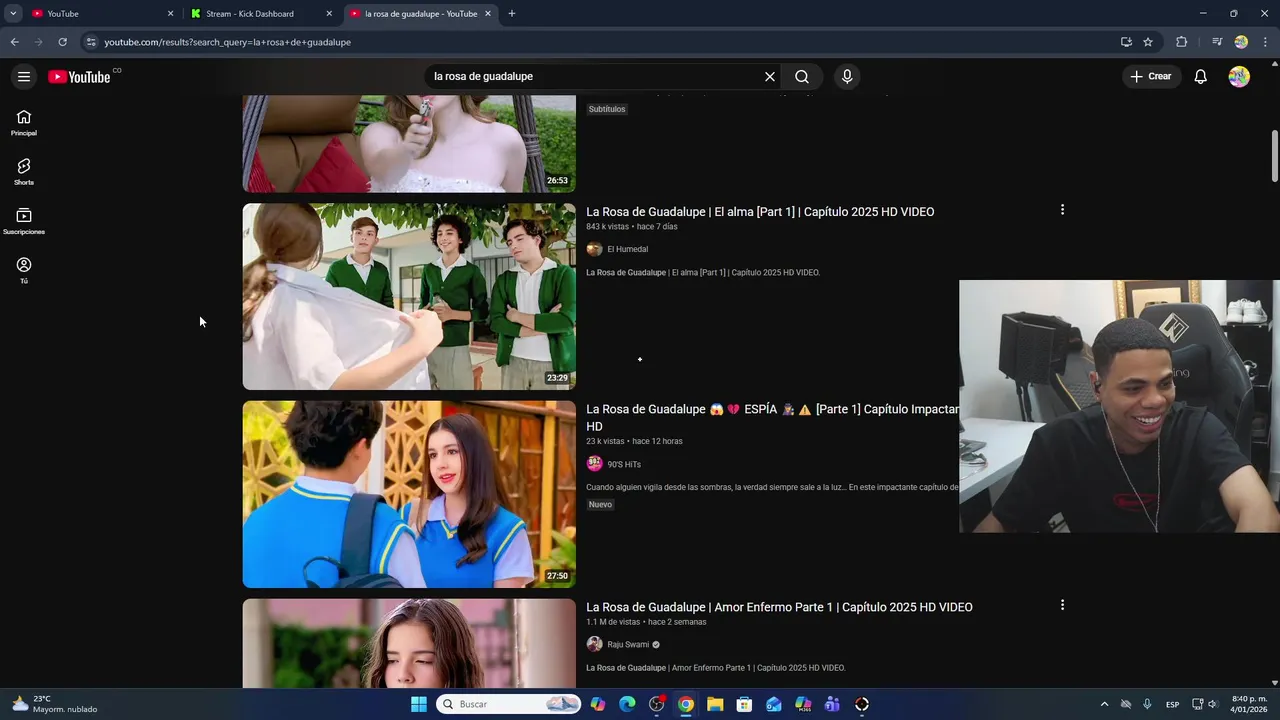
Task: Click the Subtítulos badge
Action: [607, 109]
